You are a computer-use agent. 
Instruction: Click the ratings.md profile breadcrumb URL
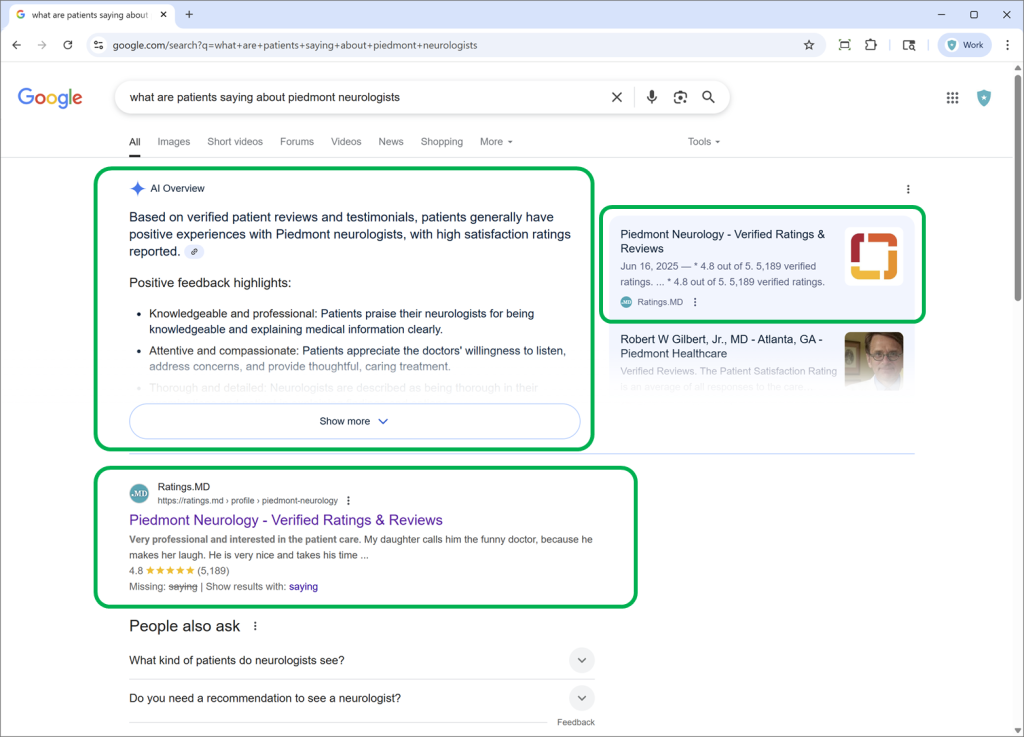[248, 501]
